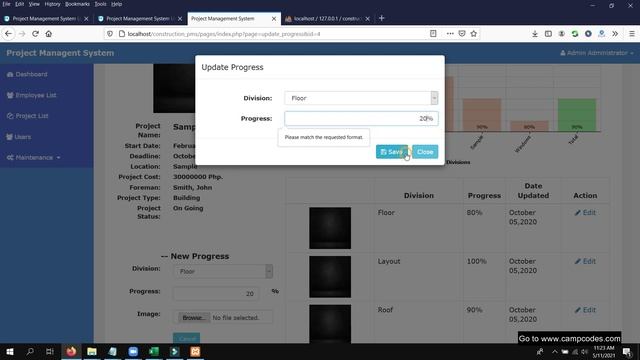This screenshot has height=360, width=640.
Task: Click the Progress column header
Action: point(484,196)
